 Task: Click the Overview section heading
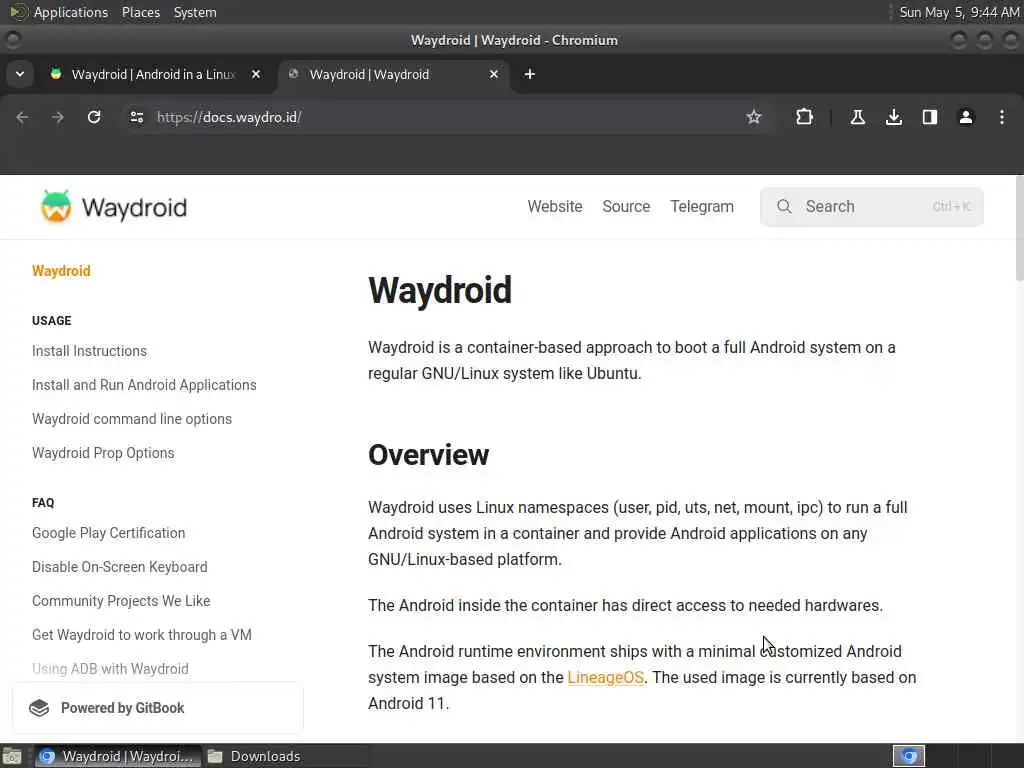[428, 455]
